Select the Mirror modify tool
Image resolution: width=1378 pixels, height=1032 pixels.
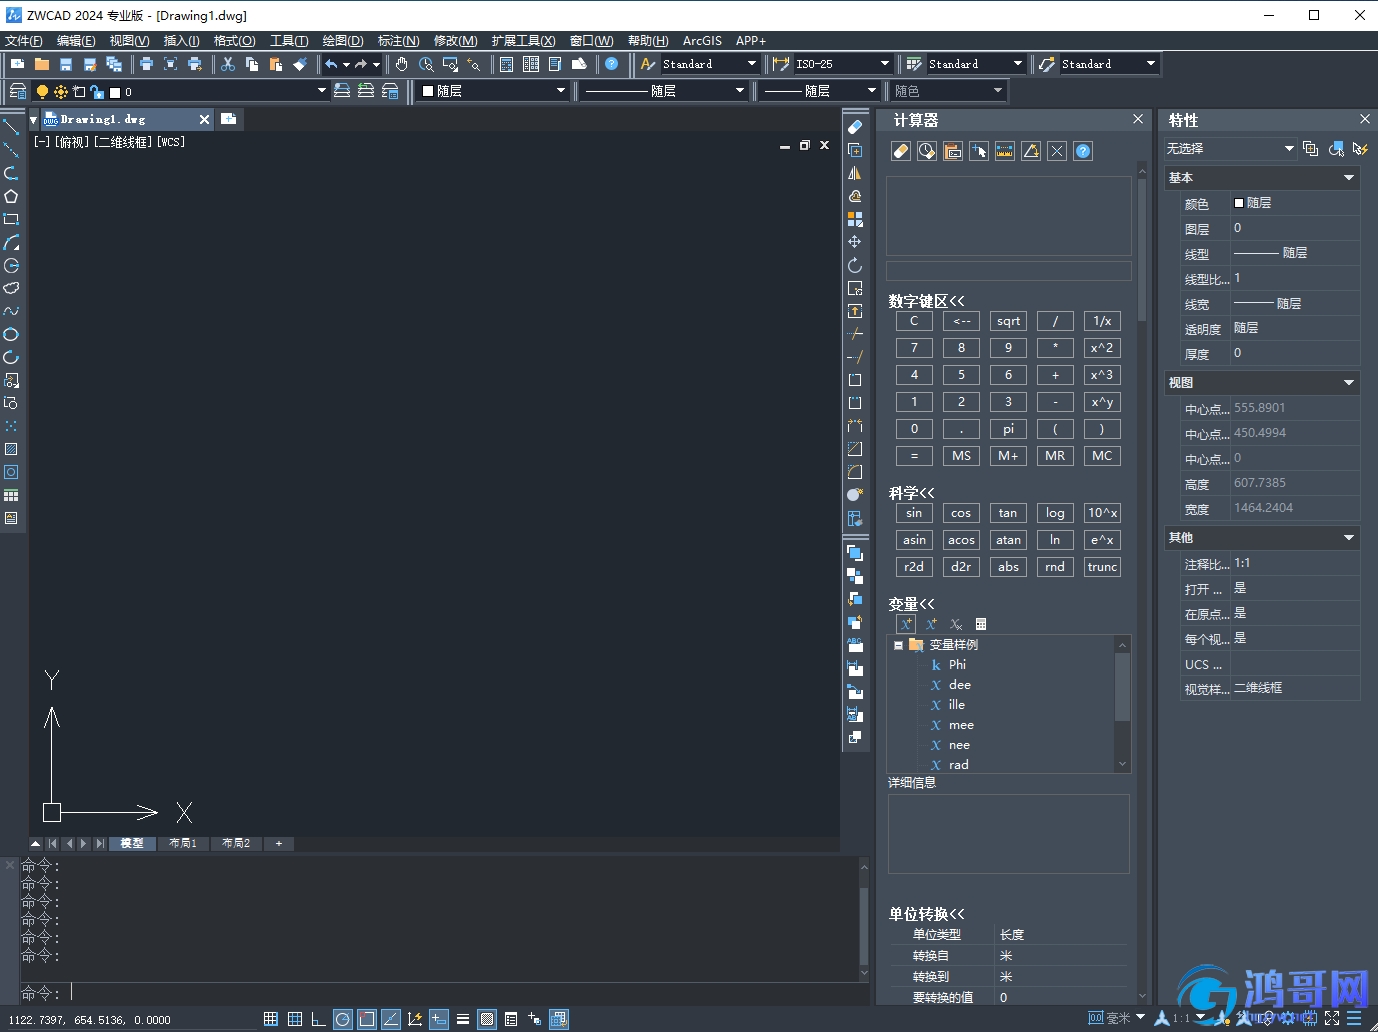pos(855,173)
